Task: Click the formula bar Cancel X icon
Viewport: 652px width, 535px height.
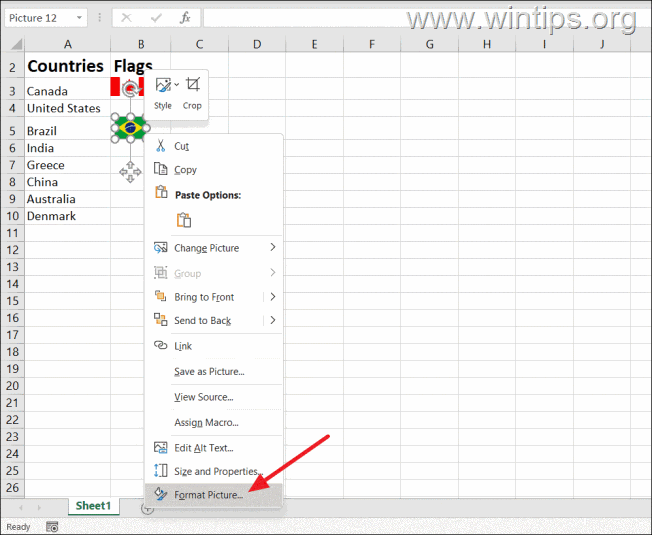Action: click(x=126, y=18)
